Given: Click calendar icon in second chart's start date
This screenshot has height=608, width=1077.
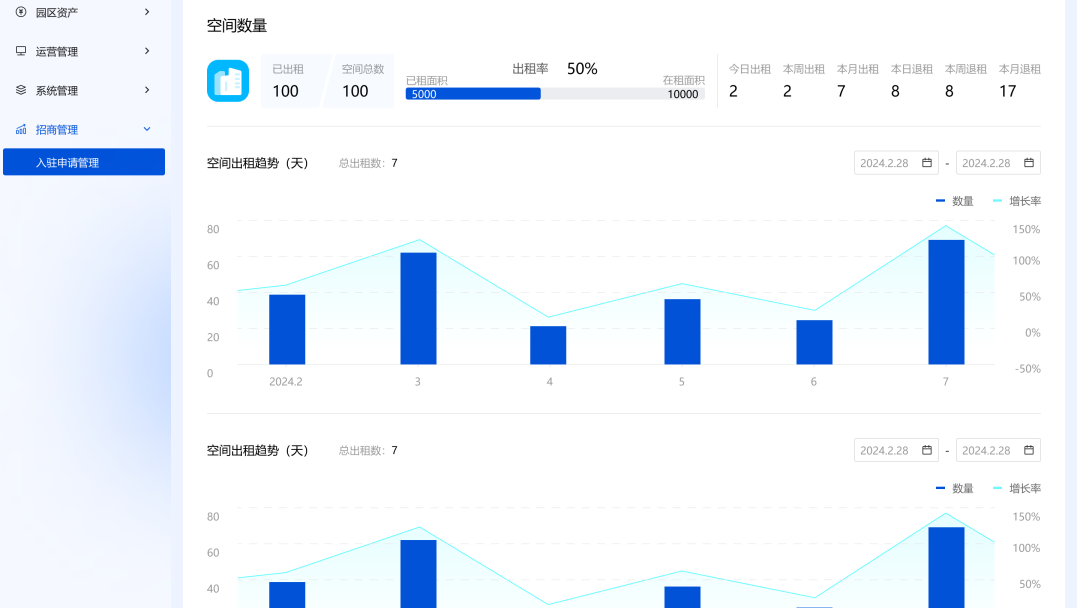Looking at the screenshot, I should pyautogui.click(x=926, y=451).
